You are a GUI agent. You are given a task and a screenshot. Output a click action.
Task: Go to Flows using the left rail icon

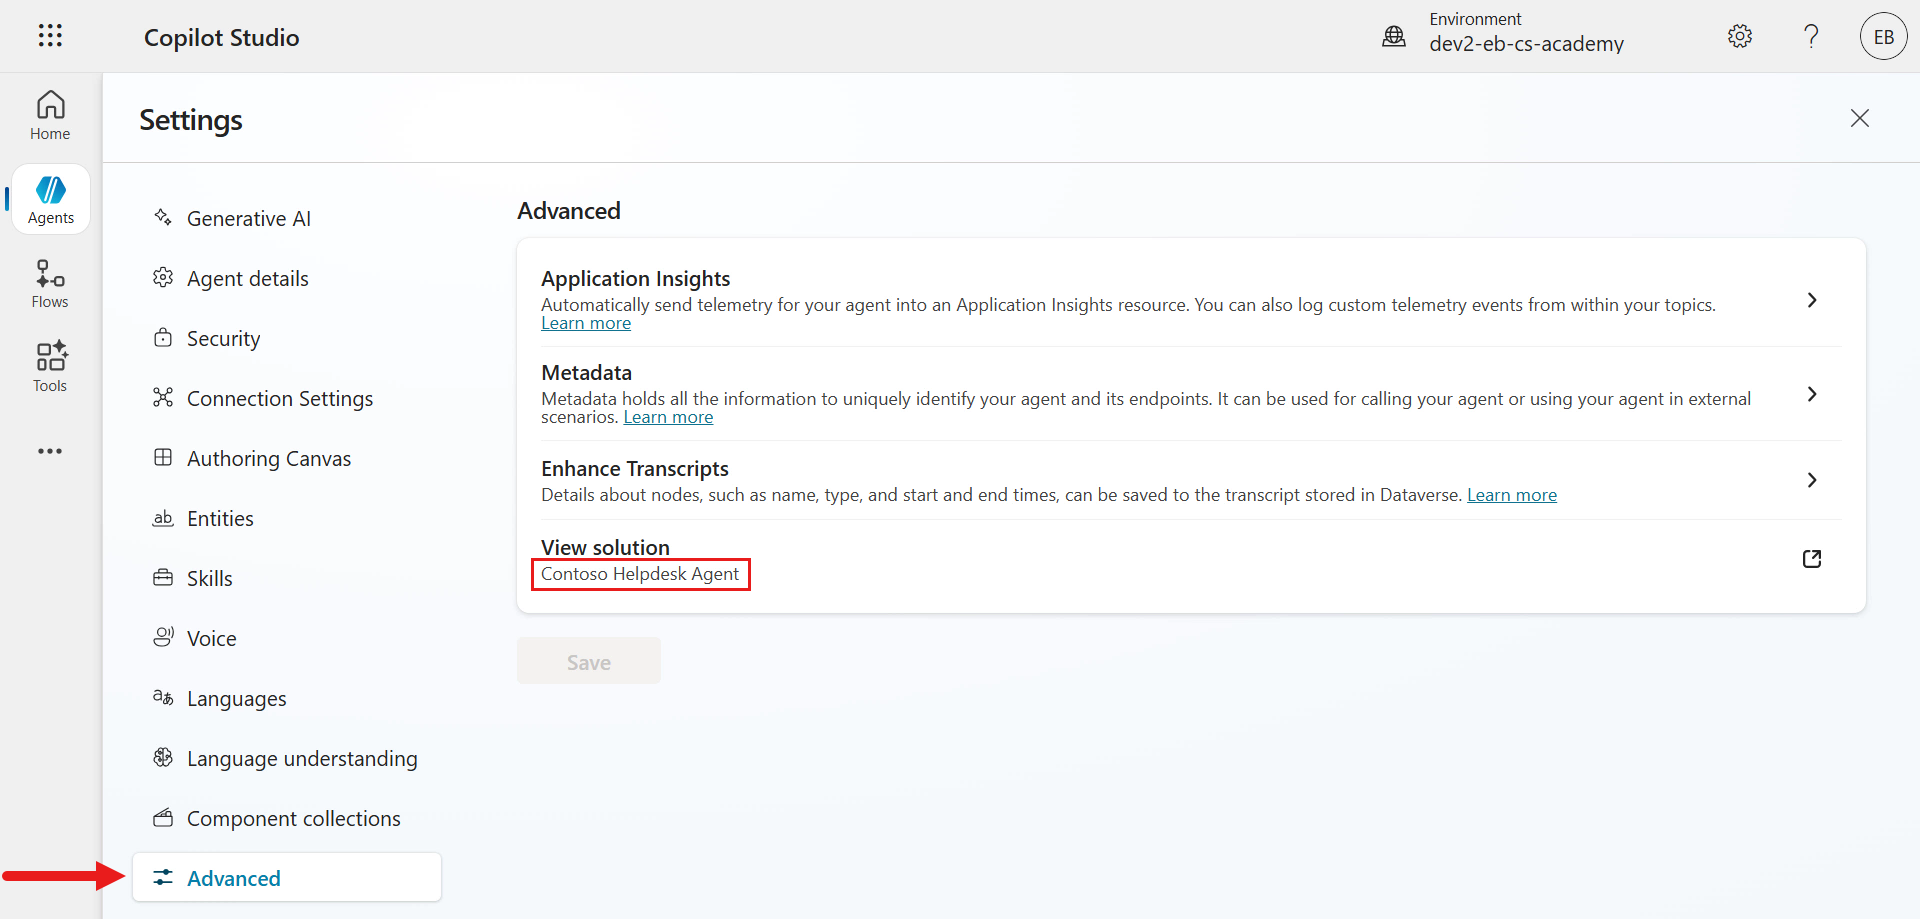click(x=49, y=282)
